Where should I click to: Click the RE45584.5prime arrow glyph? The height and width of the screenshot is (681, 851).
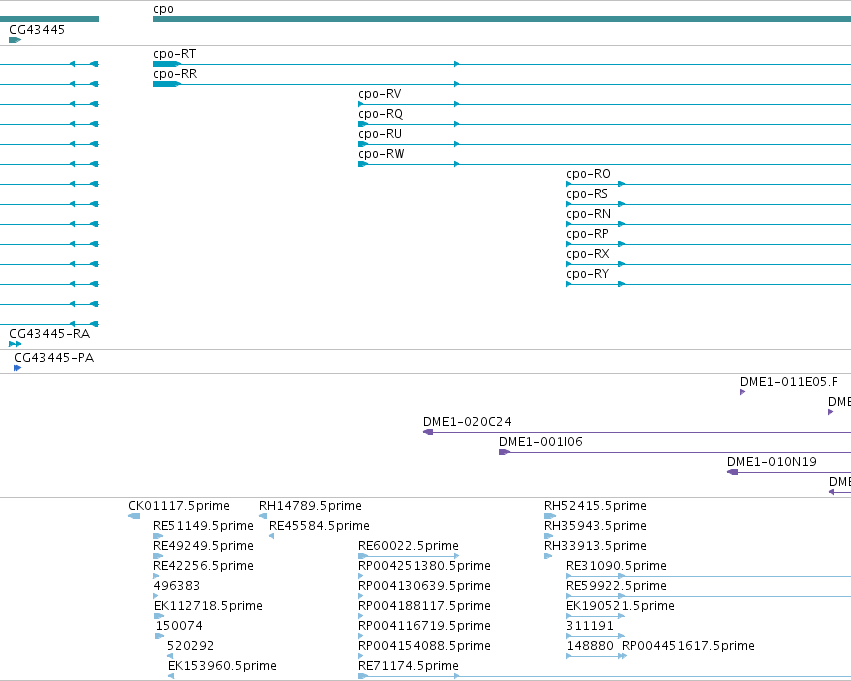coord(271,536)
